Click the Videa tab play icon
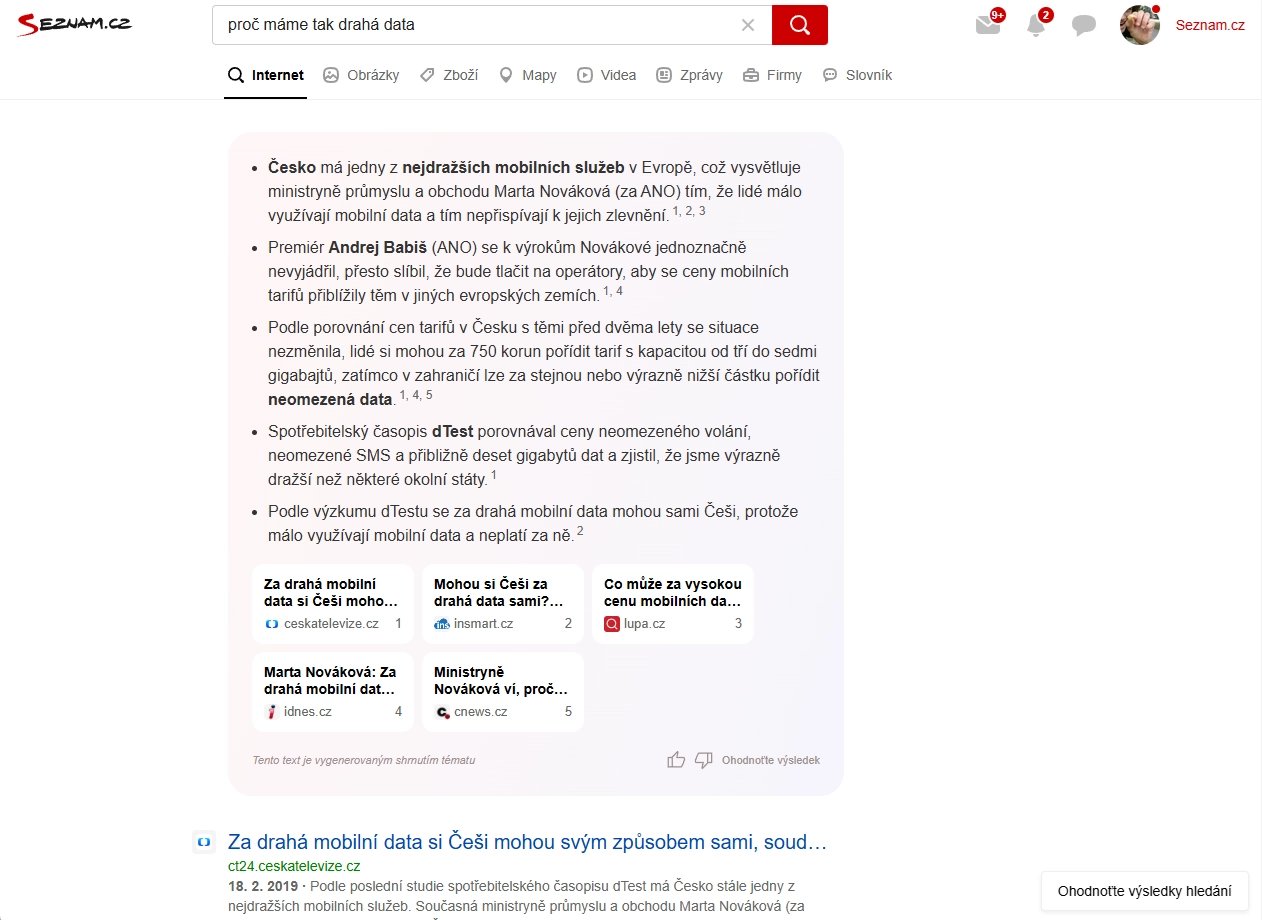 click(585, 75)
